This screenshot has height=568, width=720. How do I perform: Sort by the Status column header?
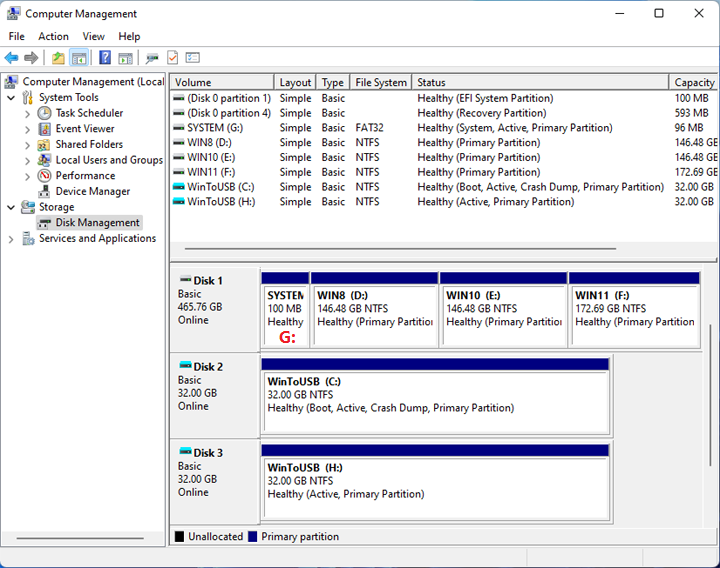(540, 82)
